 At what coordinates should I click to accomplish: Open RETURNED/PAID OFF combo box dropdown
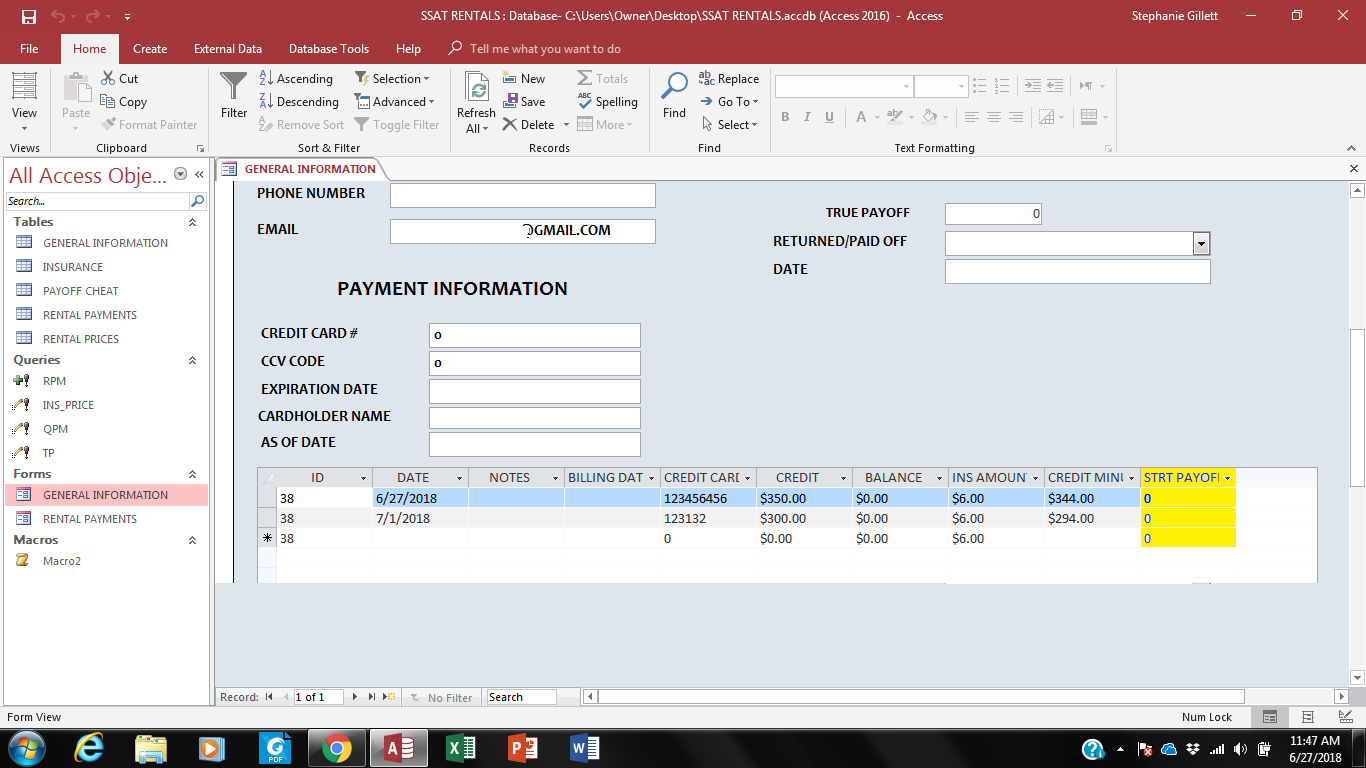coord(1201,243)
